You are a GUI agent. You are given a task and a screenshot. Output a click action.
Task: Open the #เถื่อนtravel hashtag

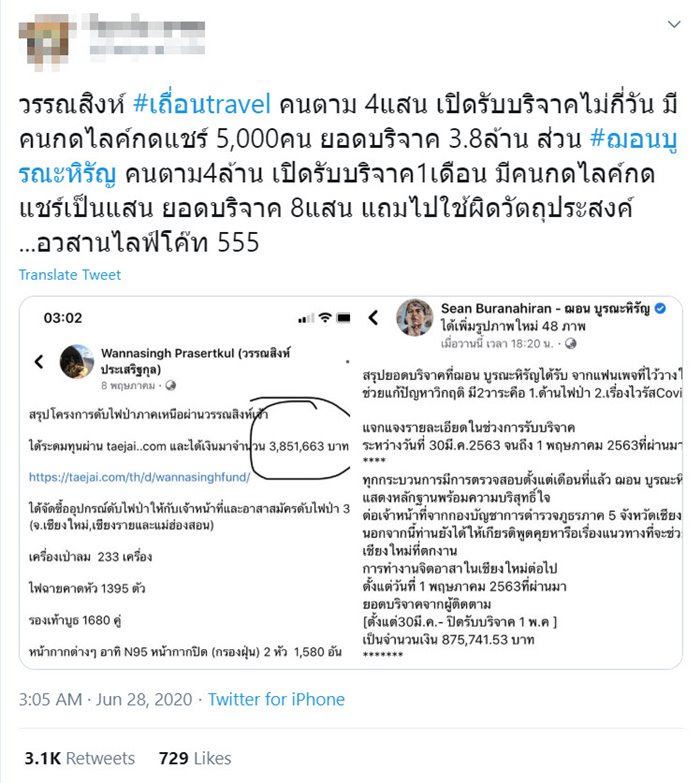click(x=202, y=104)
